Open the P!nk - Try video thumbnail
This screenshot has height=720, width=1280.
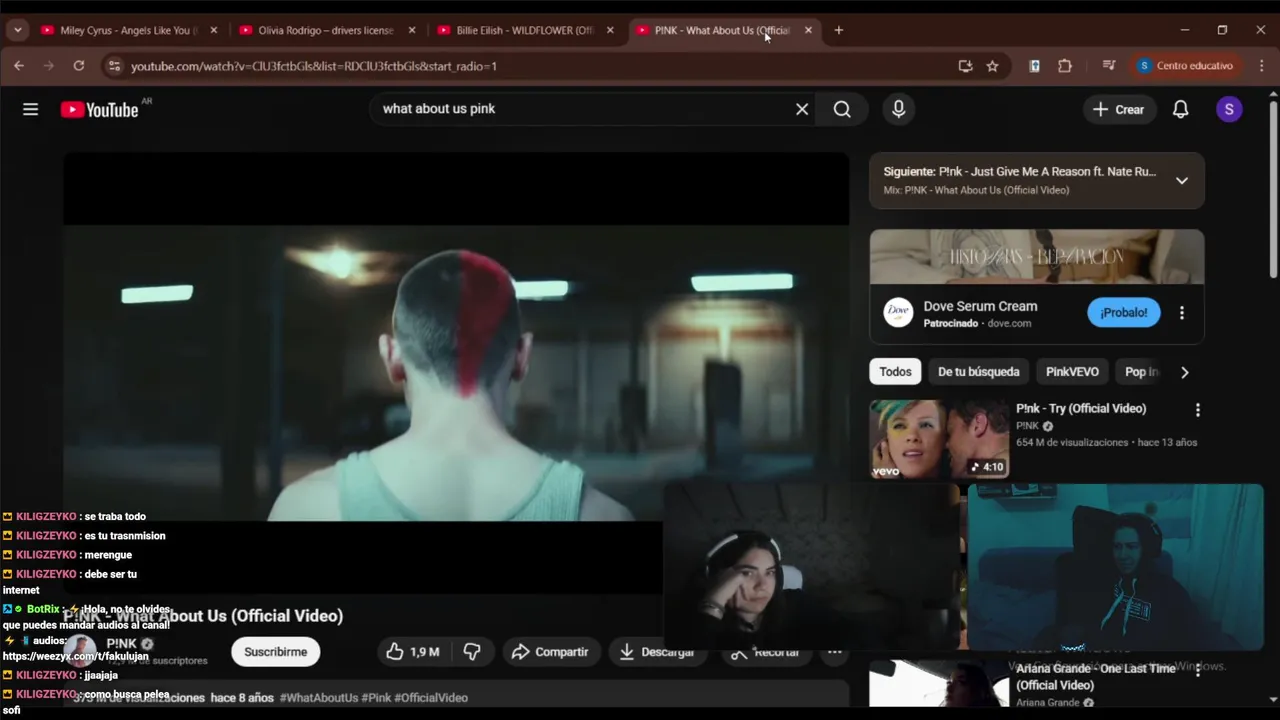coord(939,439)
